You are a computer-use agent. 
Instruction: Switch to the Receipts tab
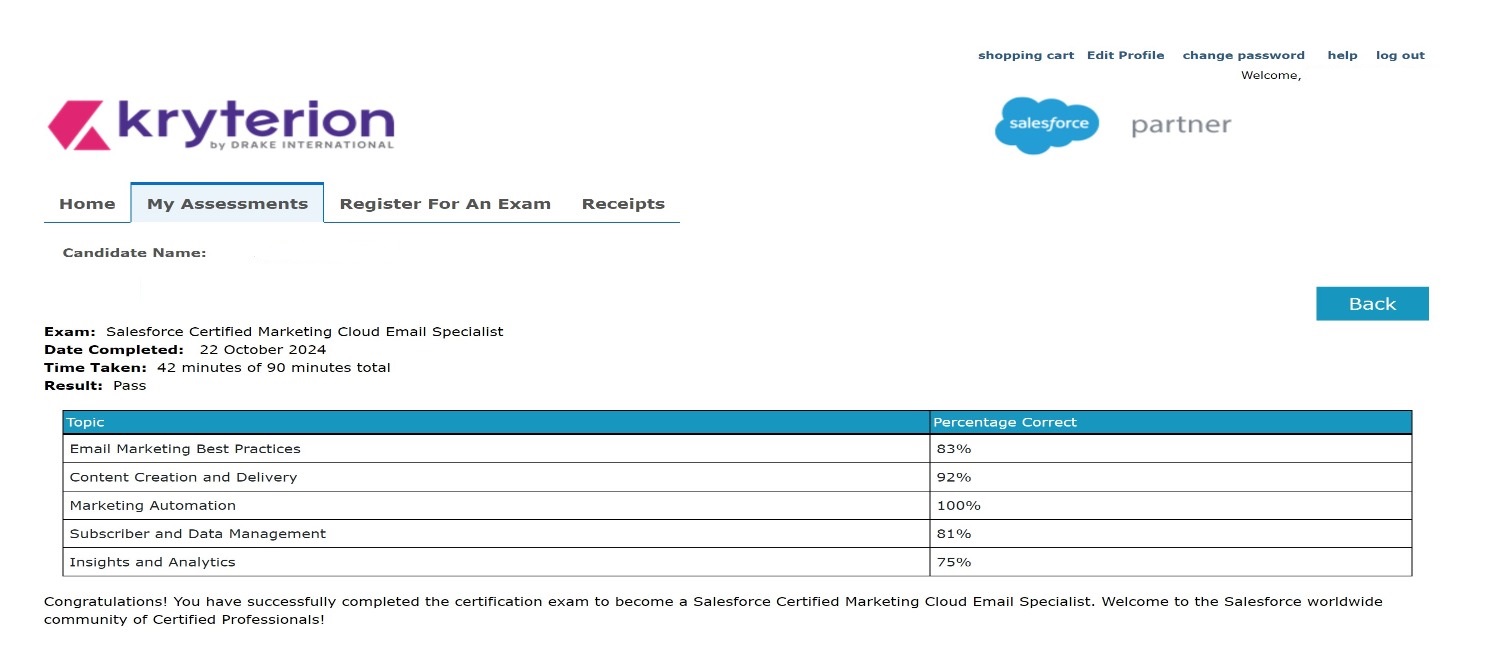pyautogui.click(x=623, y=204)
